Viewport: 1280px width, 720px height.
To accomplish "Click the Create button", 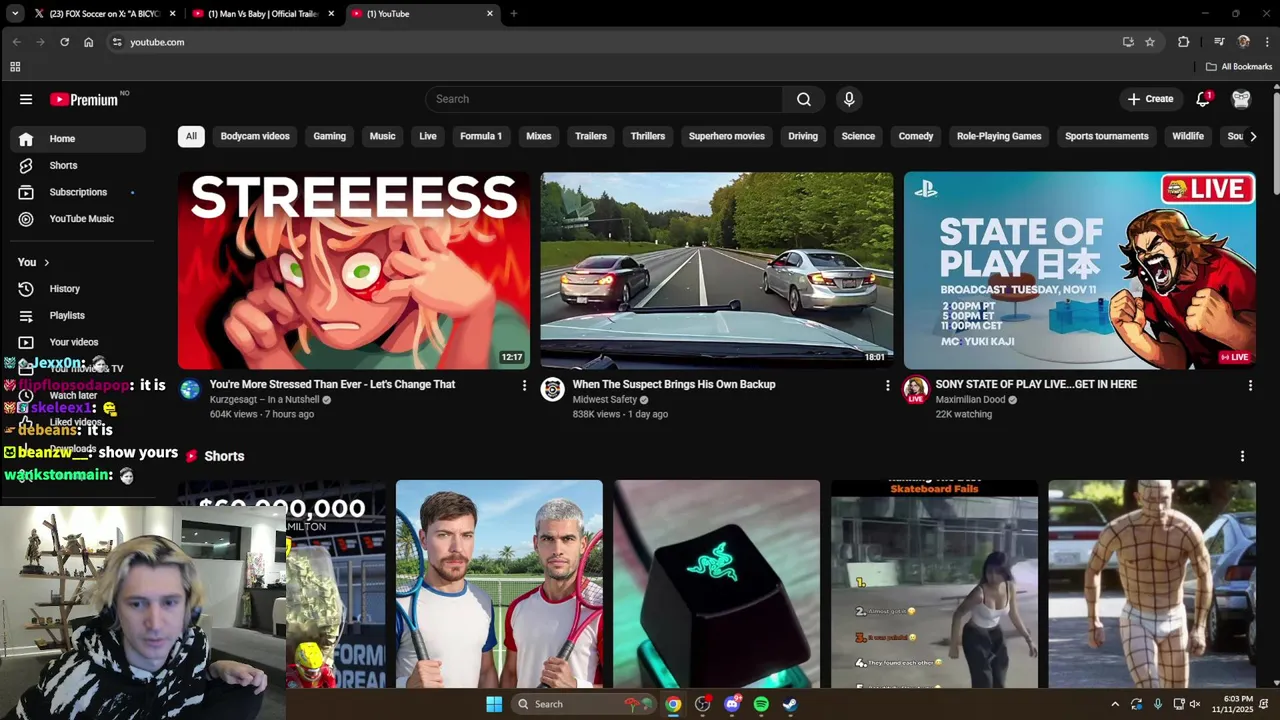I will [1150, 99].
